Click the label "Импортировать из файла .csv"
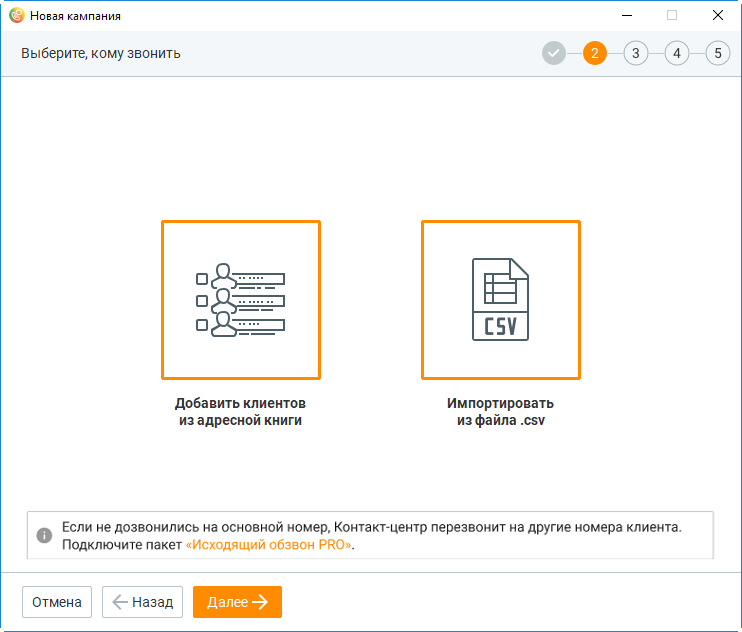The width and height of the screenshot is (742, 632). 501,412
